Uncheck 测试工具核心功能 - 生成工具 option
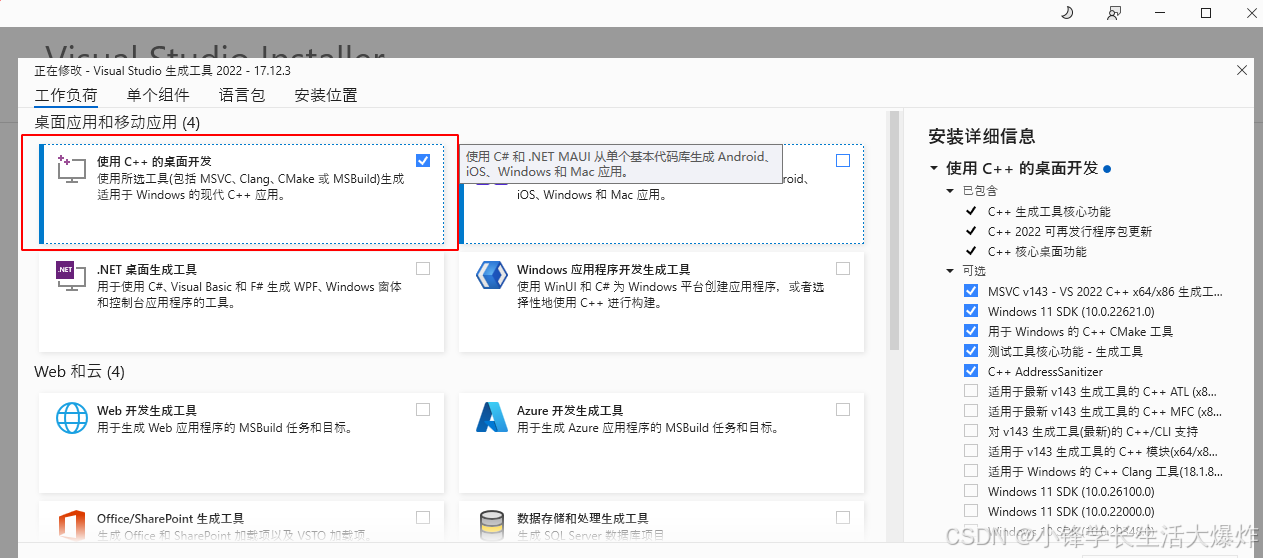The image size is (1263, 558). tap(971, 351)
